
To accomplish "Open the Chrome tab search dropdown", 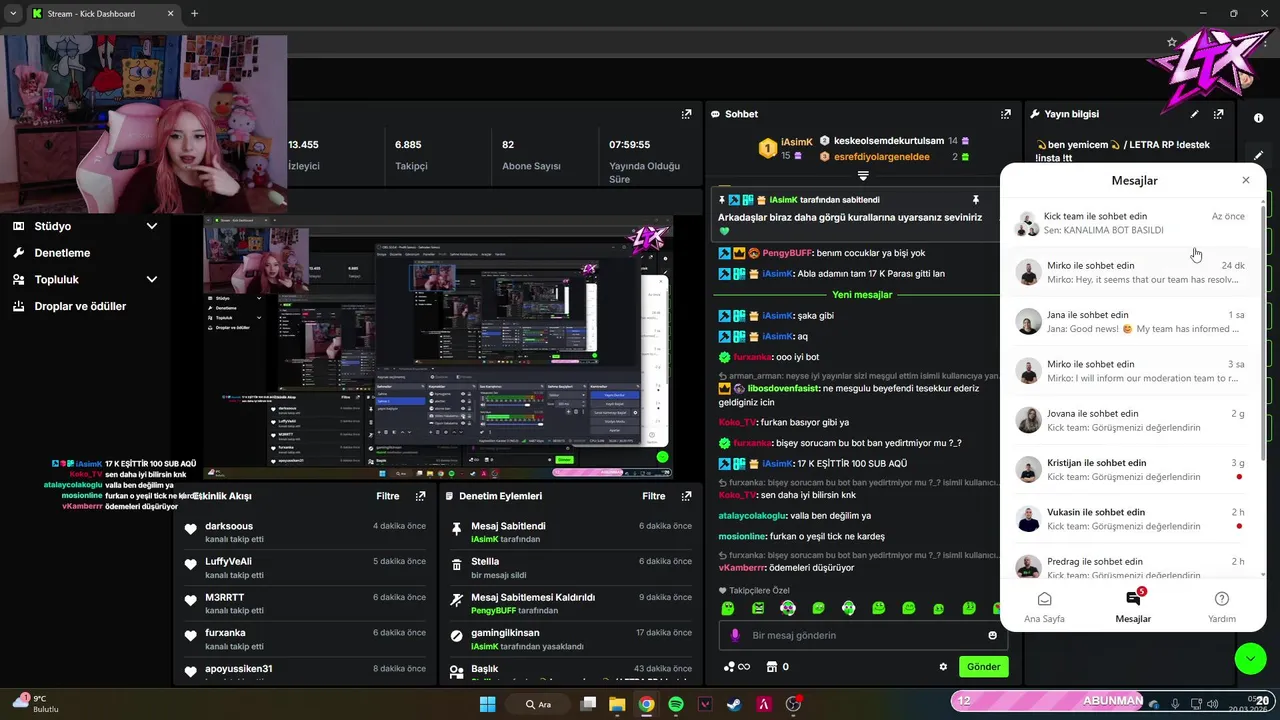I will (13, 13).
